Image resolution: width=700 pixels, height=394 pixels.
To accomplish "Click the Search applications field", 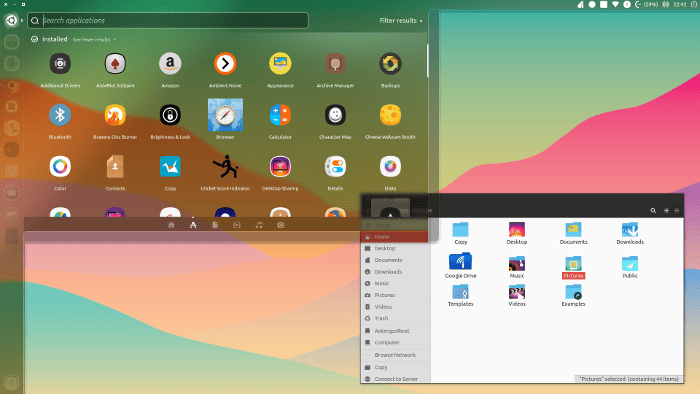I will [x=168, y=21].
